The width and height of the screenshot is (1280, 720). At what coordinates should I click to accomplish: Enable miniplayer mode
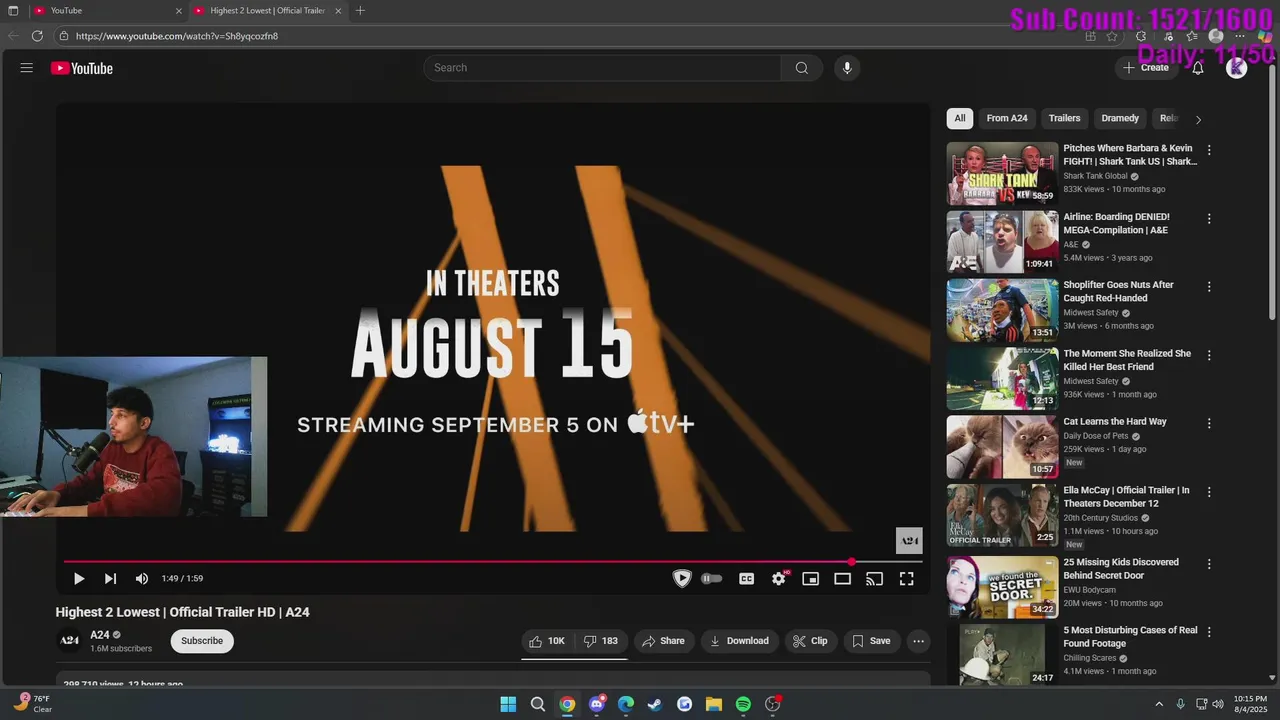click(x=811, y=579)
